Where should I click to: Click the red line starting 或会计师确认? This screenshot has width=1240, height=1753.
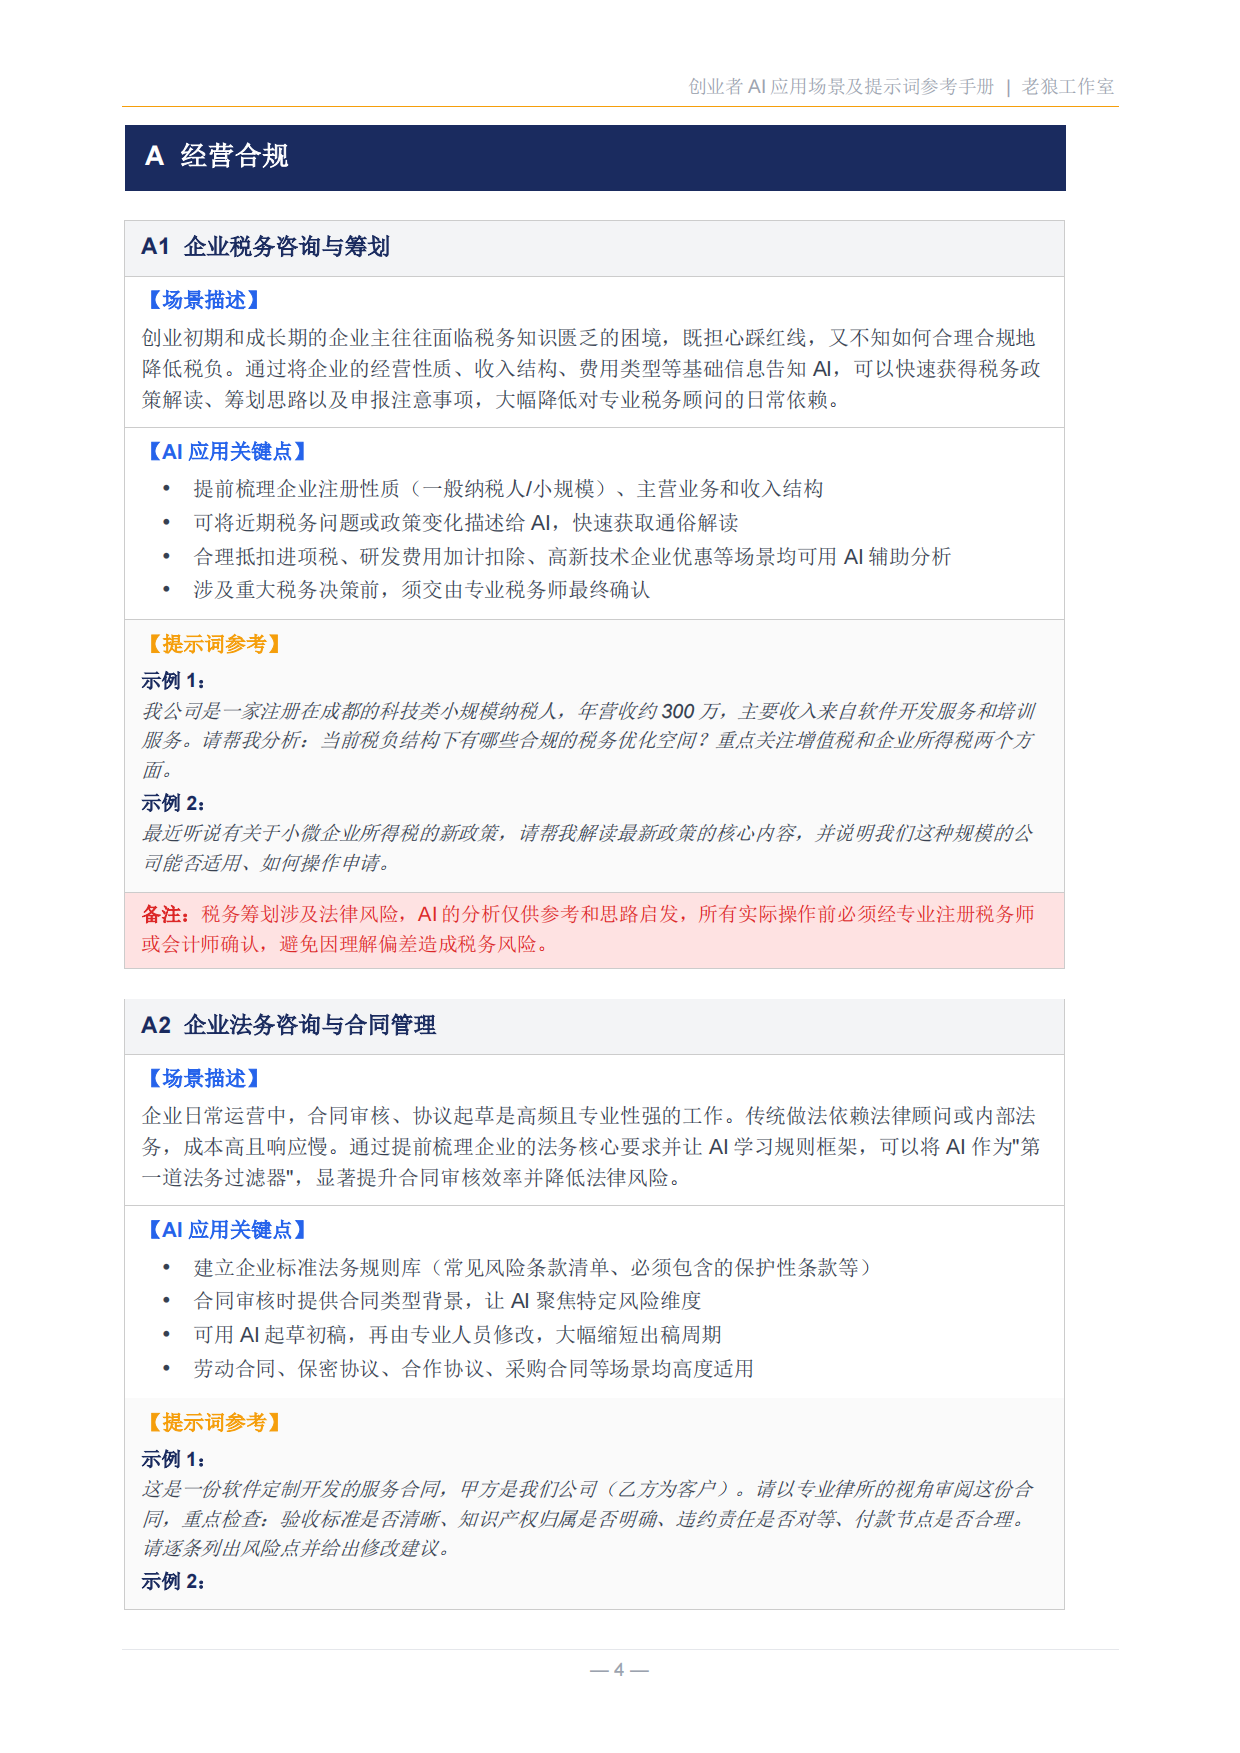[345, 944]
